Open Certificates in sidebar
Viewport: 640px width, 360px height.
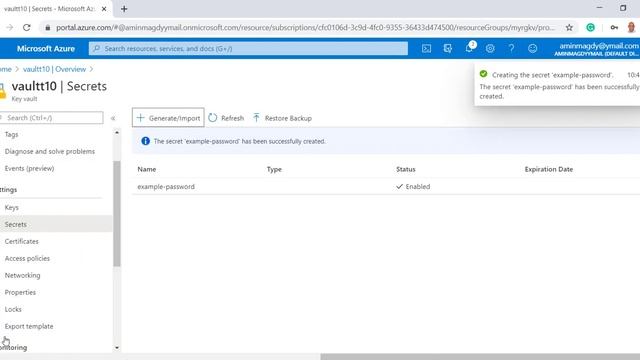tap(22, 241)
